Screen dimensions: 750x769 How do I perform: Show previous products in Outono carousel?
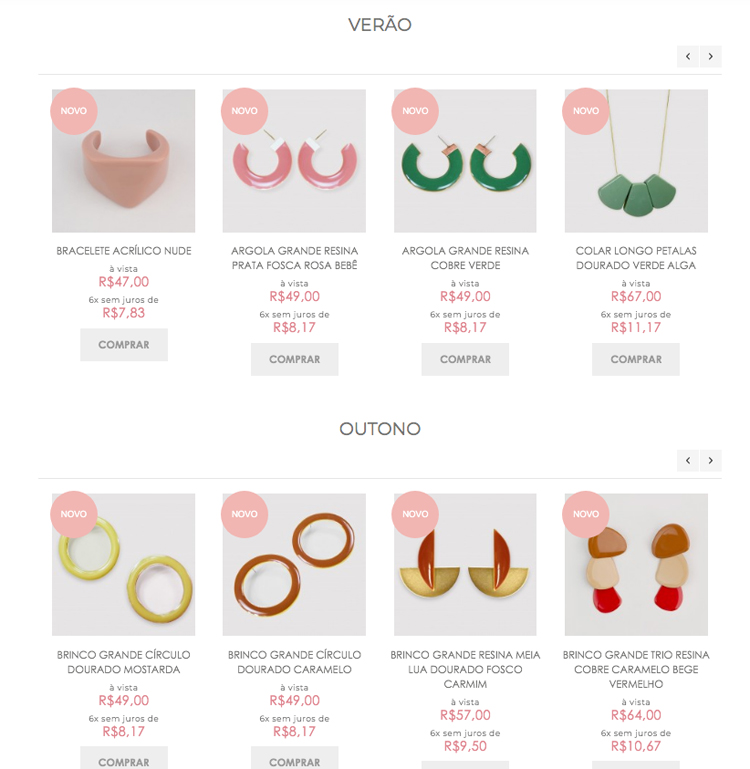(688, 461)
